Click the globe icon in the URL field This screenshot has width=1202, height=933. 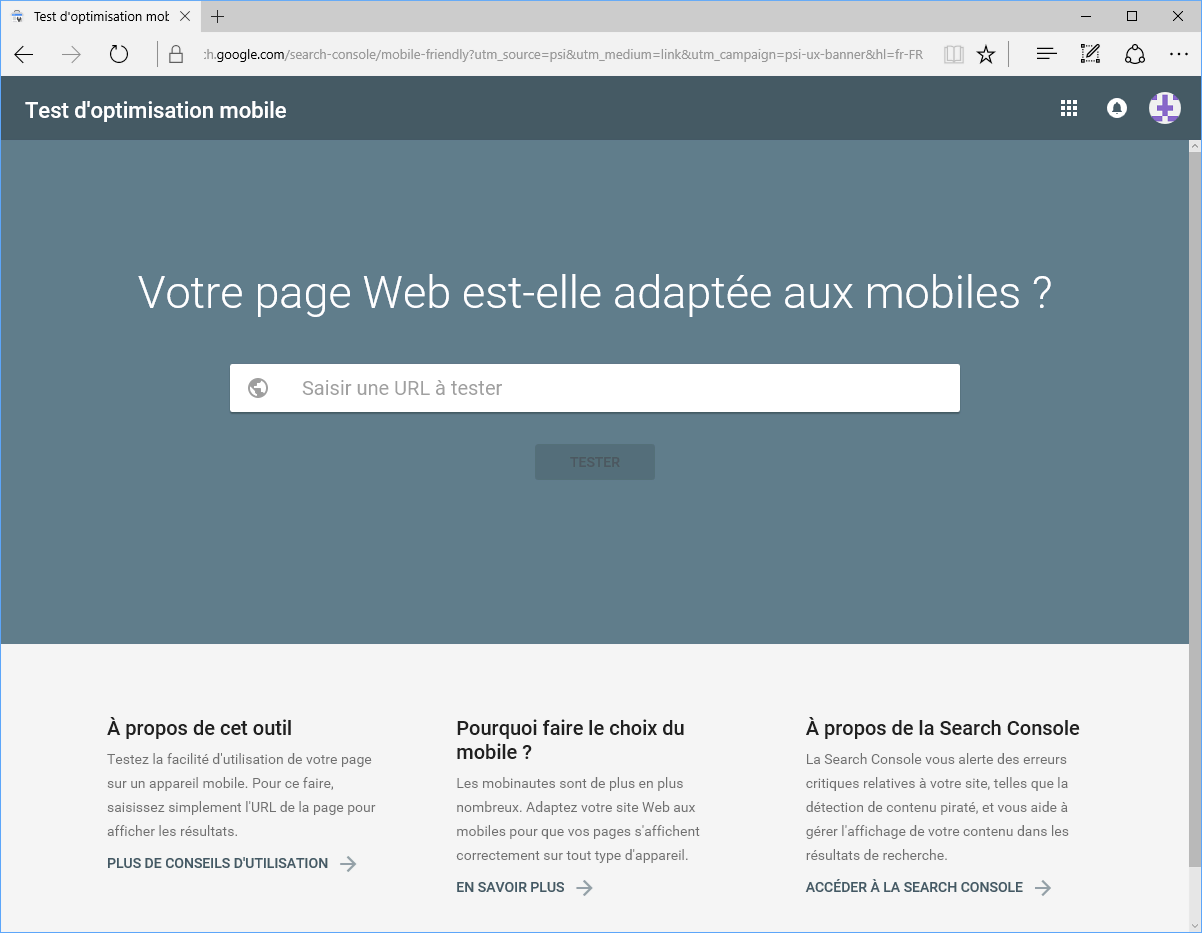click(258, 388)
